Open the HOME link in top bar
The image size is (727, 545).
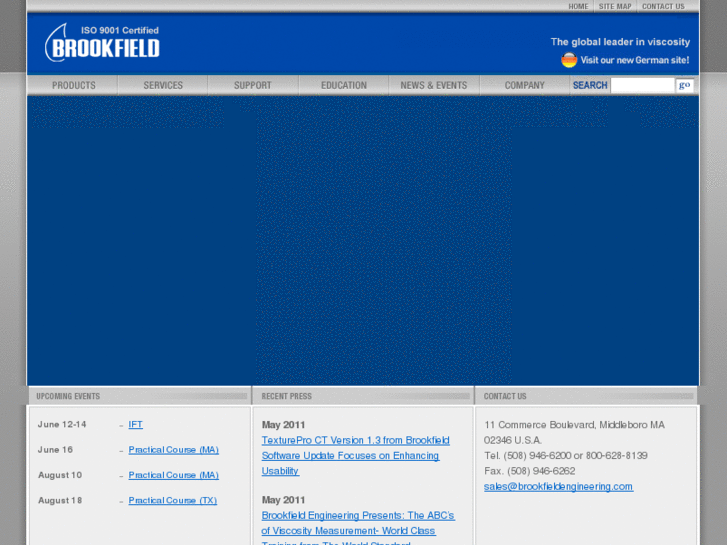578,6
